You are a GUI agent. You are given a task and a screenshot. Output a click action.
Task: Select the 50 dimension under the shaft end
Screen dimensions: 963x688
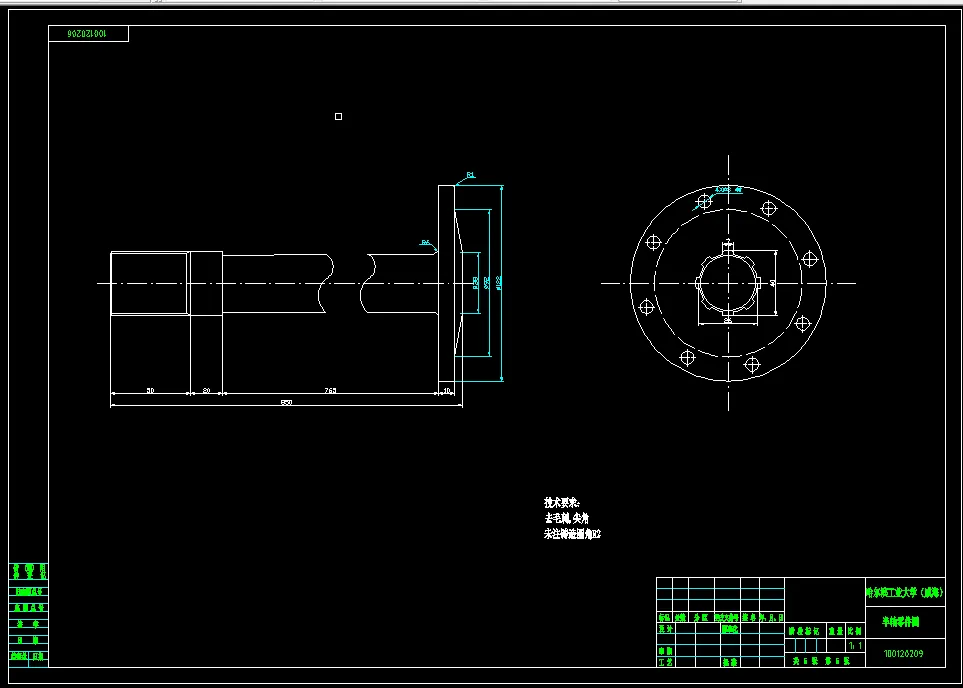pyautogui.click(x=150, y=391)
